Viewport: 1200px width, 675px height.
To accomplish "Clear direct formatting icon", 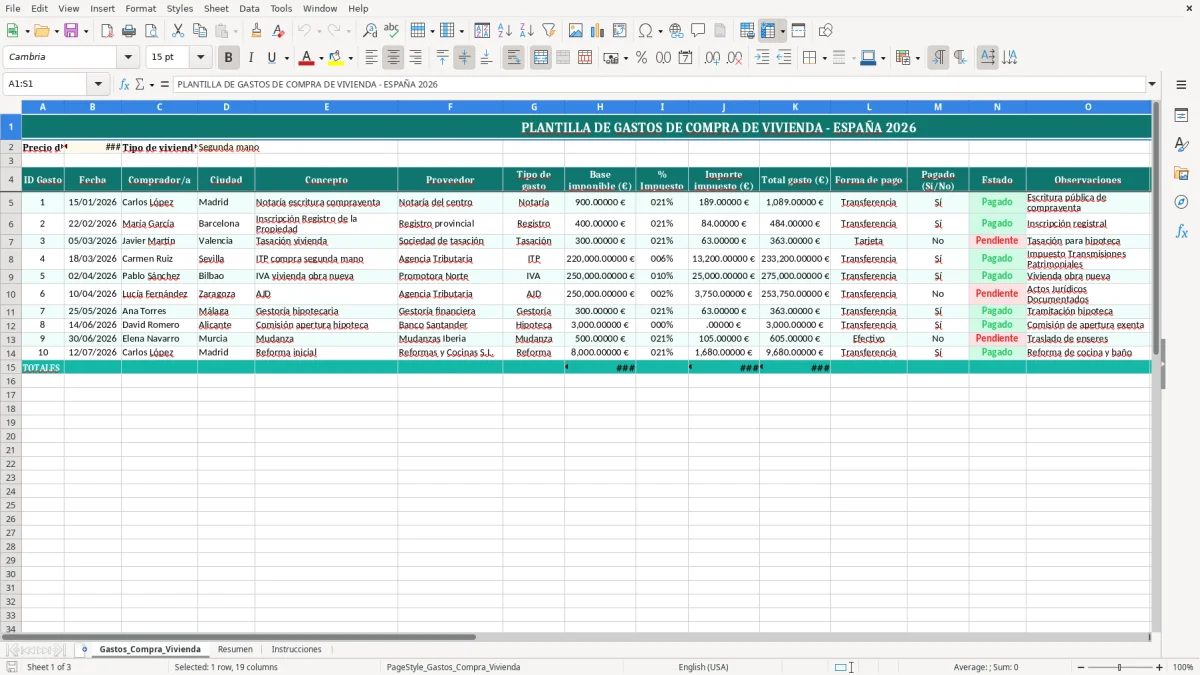I will (279, 31).
